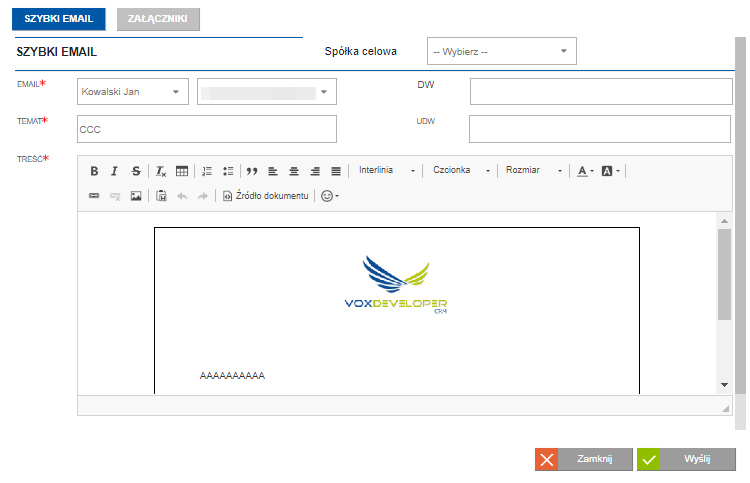
Task: Open the Rozmiar size dropdown
Action: click(534, 170)
